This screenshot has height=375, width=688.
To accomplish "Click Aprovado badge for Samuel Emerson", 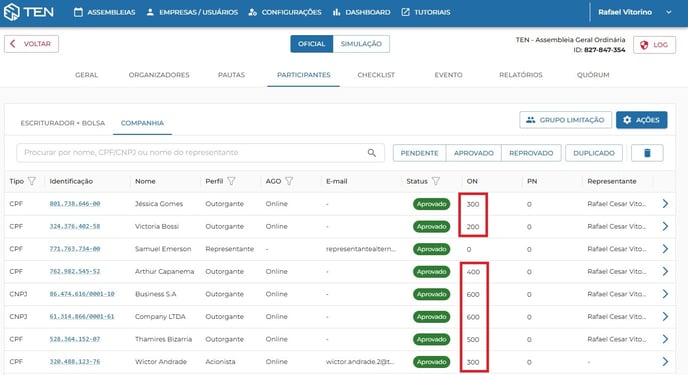I will click(x=431, y=249).
